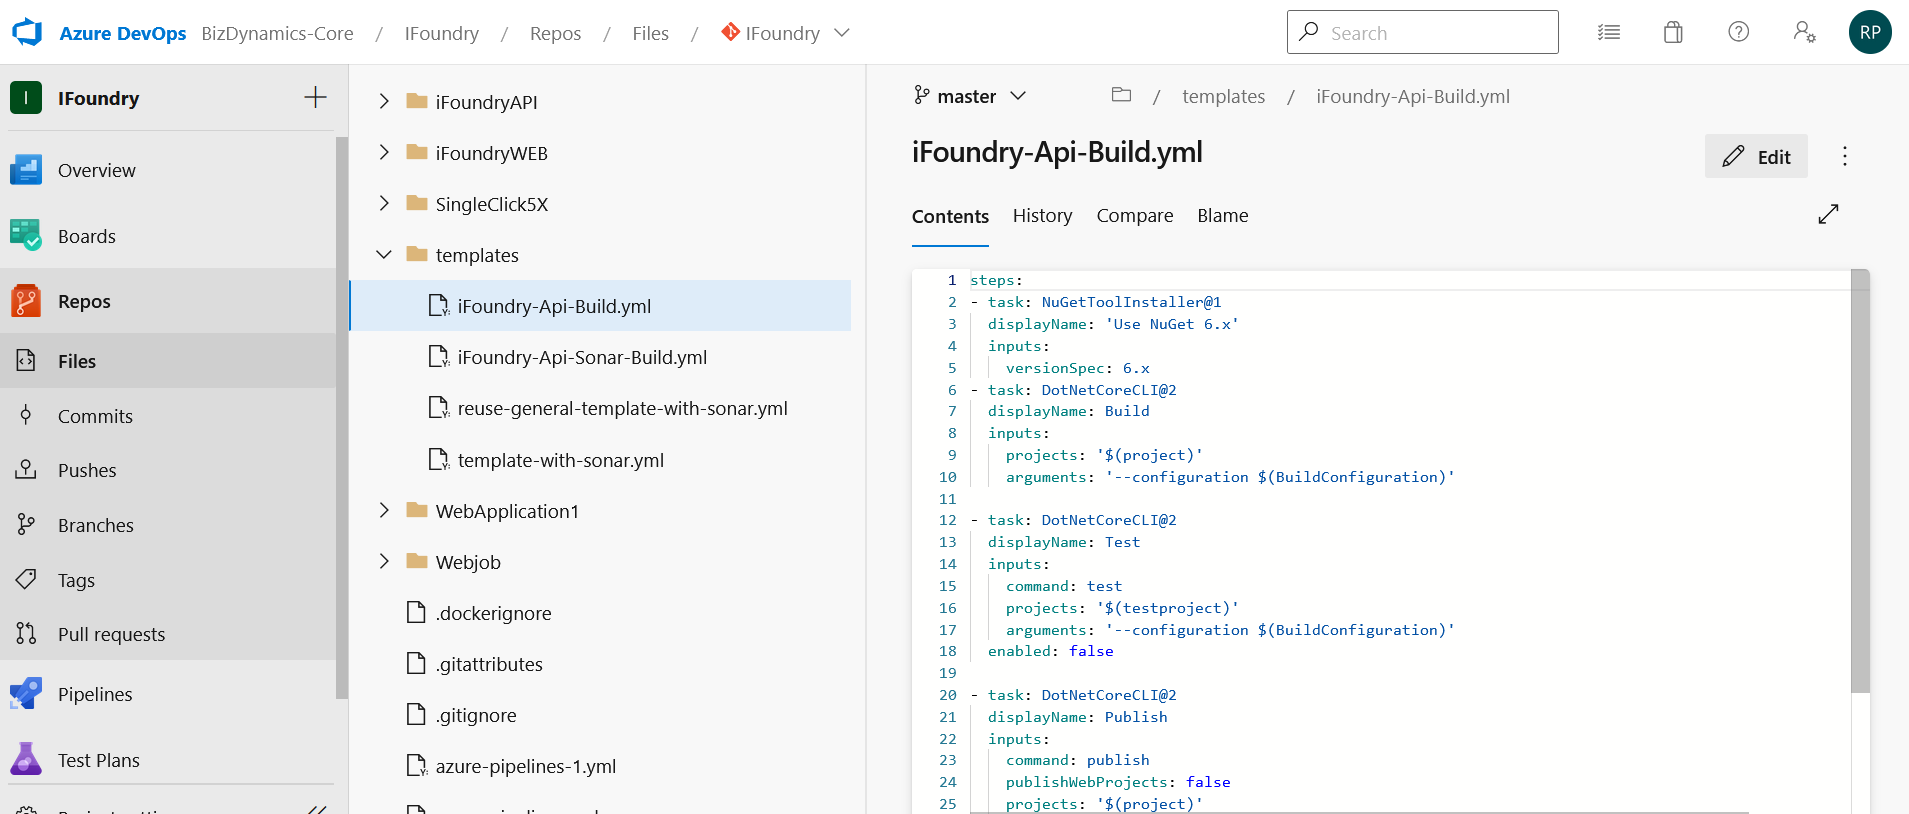
Task: Click IFoundry project breadcrumb link
Action: (441, 33)
